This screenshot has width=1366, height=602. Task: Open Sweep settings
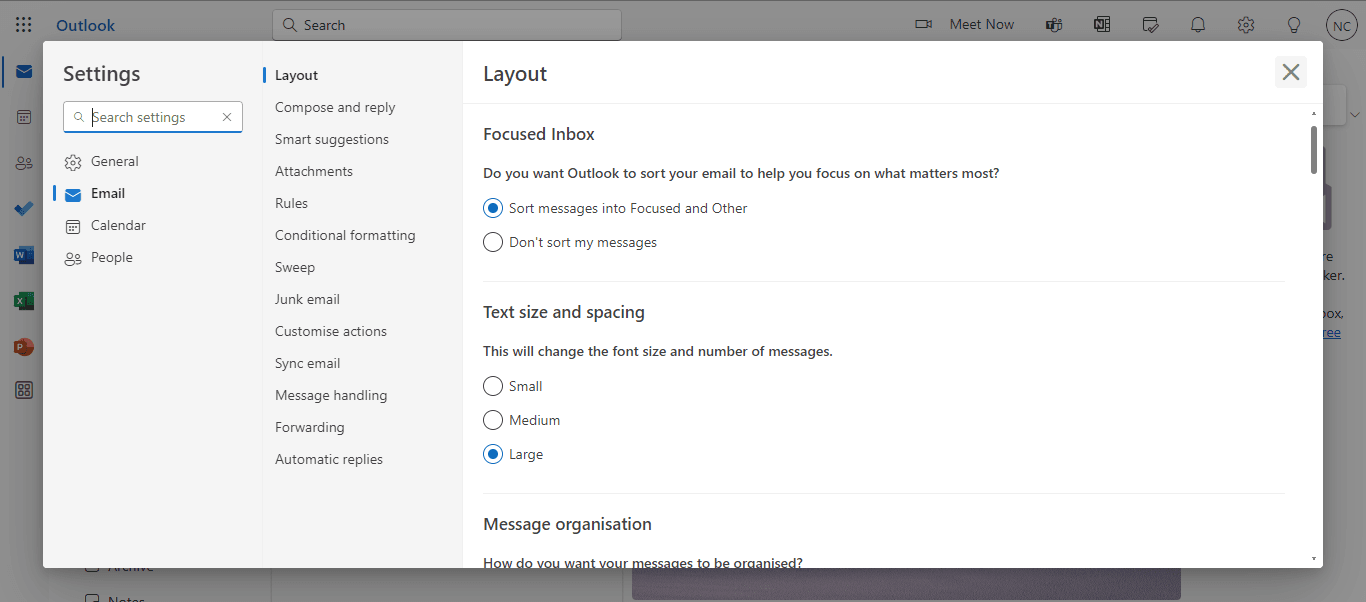295,267
